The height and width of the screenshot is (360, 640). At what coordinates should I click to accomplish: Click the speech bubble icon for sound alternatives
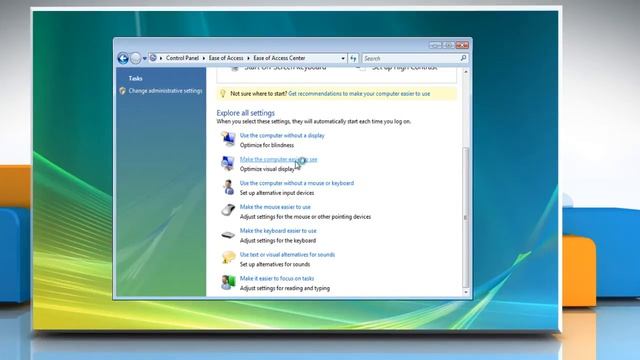(229, 258)
